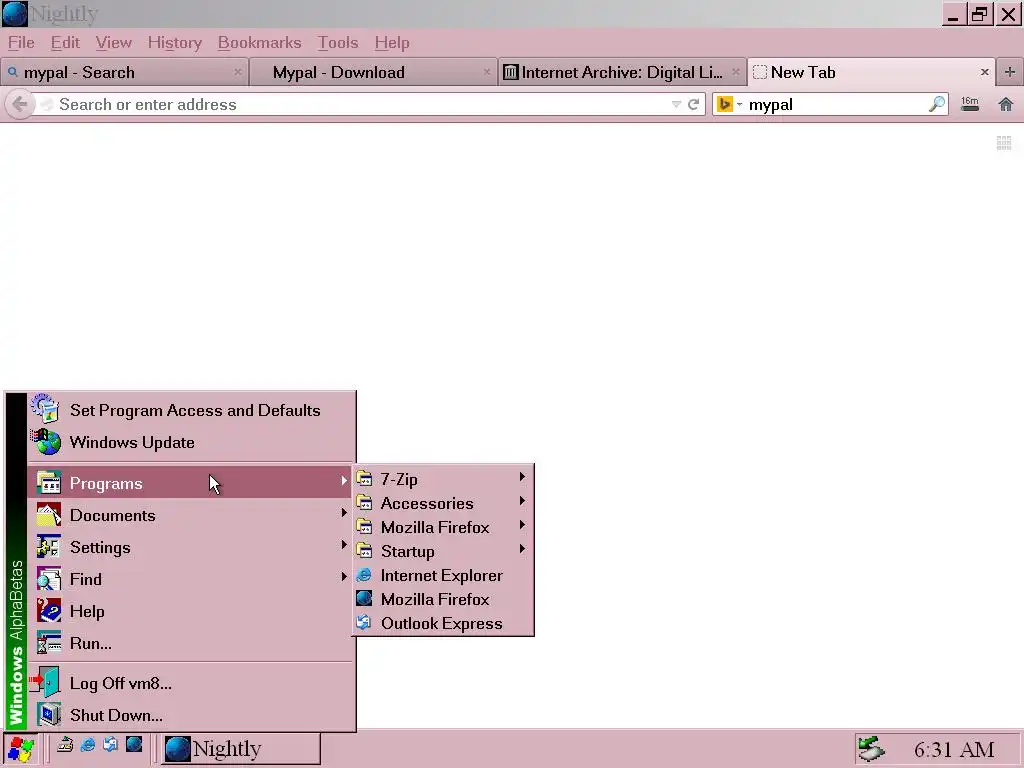Switch to Mypal - Download tab
The image size is (1024, 768).
[x=372, y=72]
